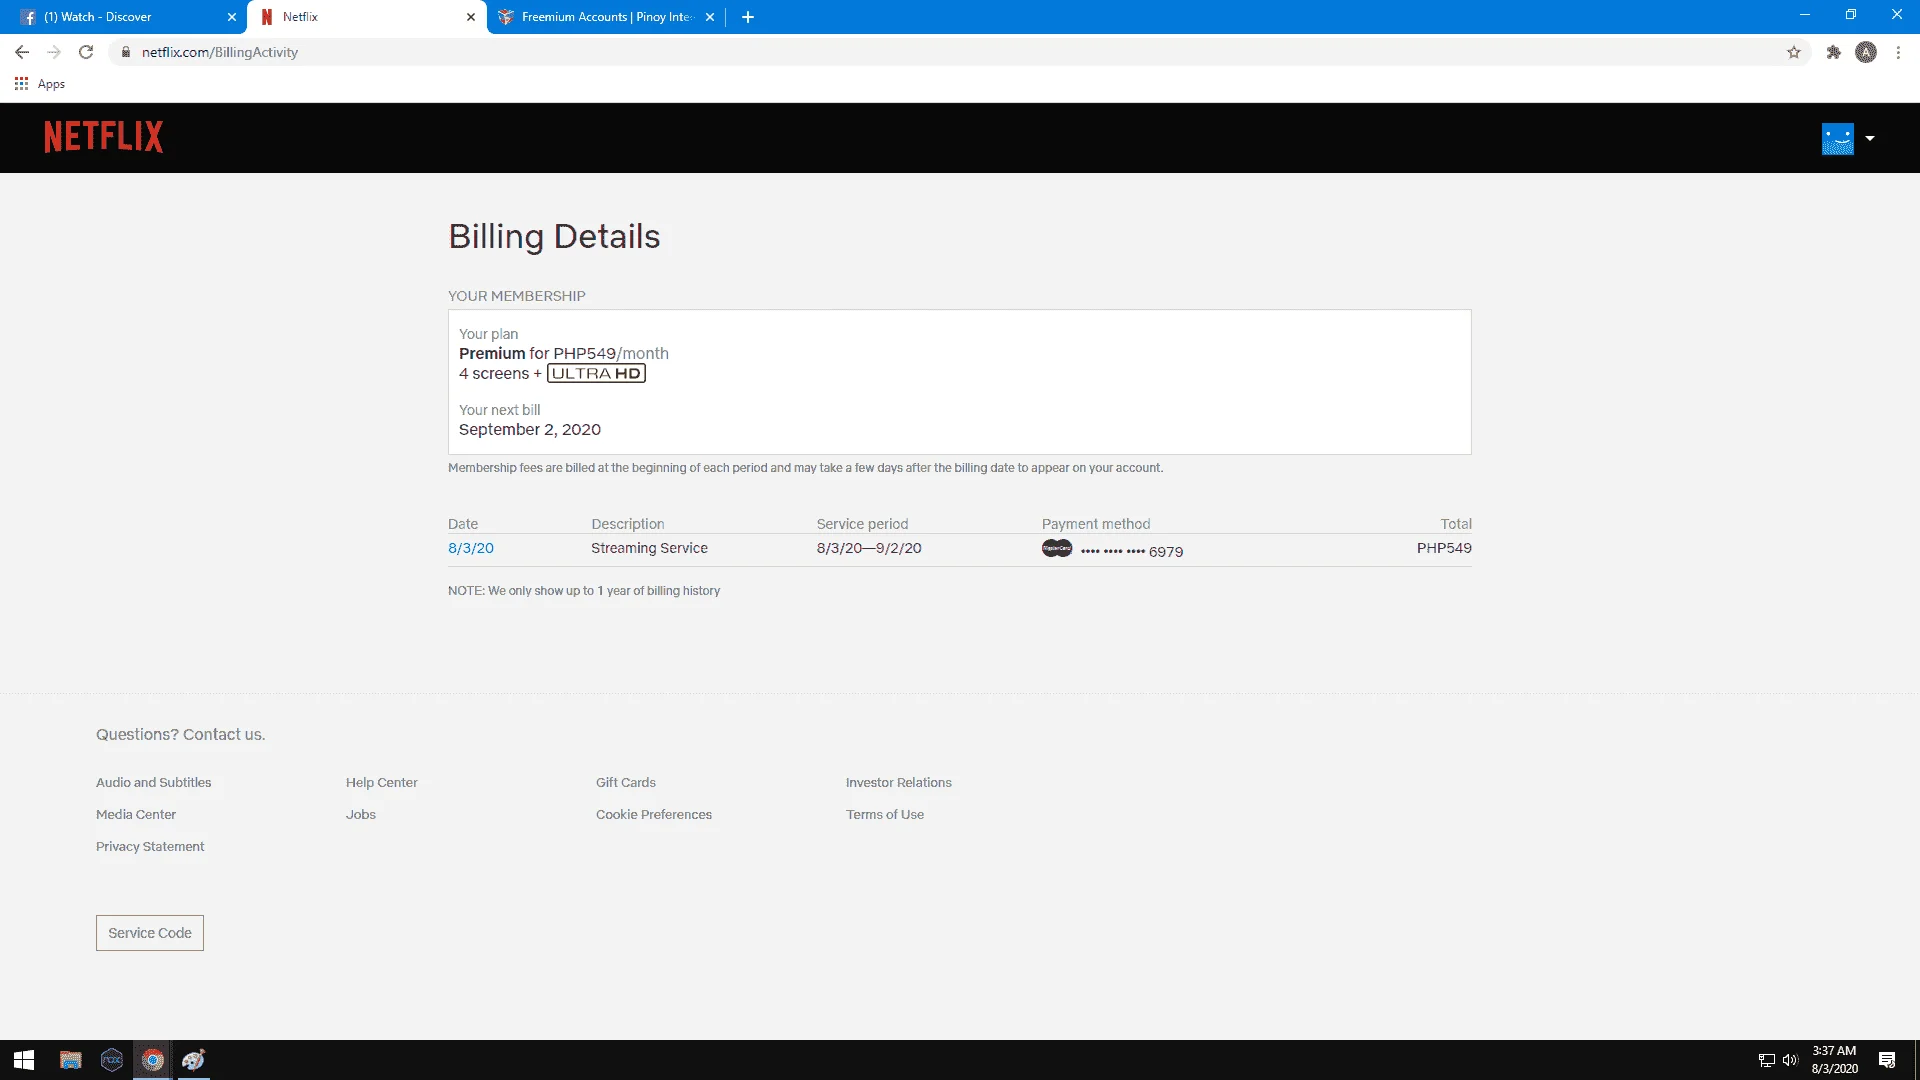
Task: Open the Investor Relations link
Action: pos(899,783)
